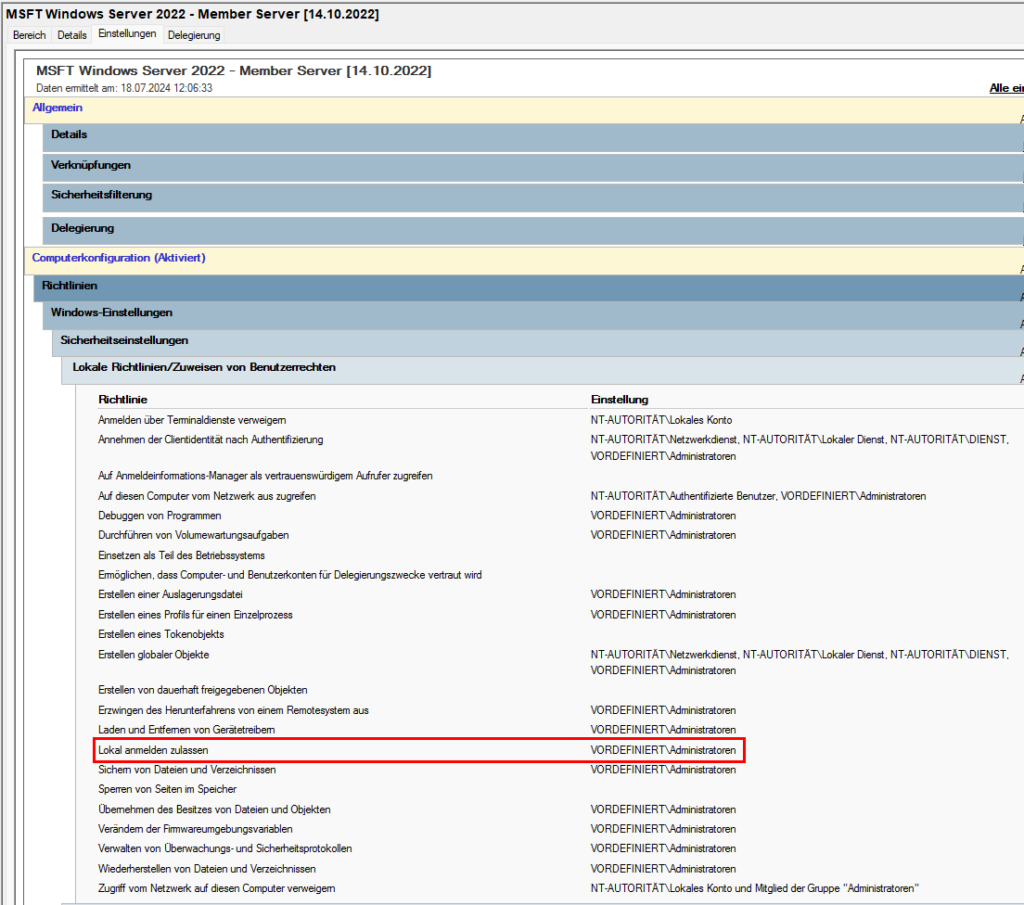This screenshot has width=1024, height=905.
Task: Click 'Einsetzen als Teil des Betriebssystems'
Action: (x=182, y=555)
